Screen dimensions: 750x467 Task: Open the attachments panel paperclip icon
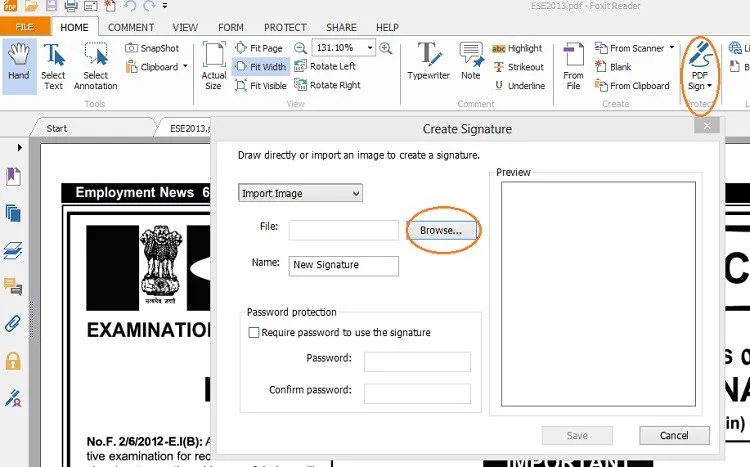[13, 323]
